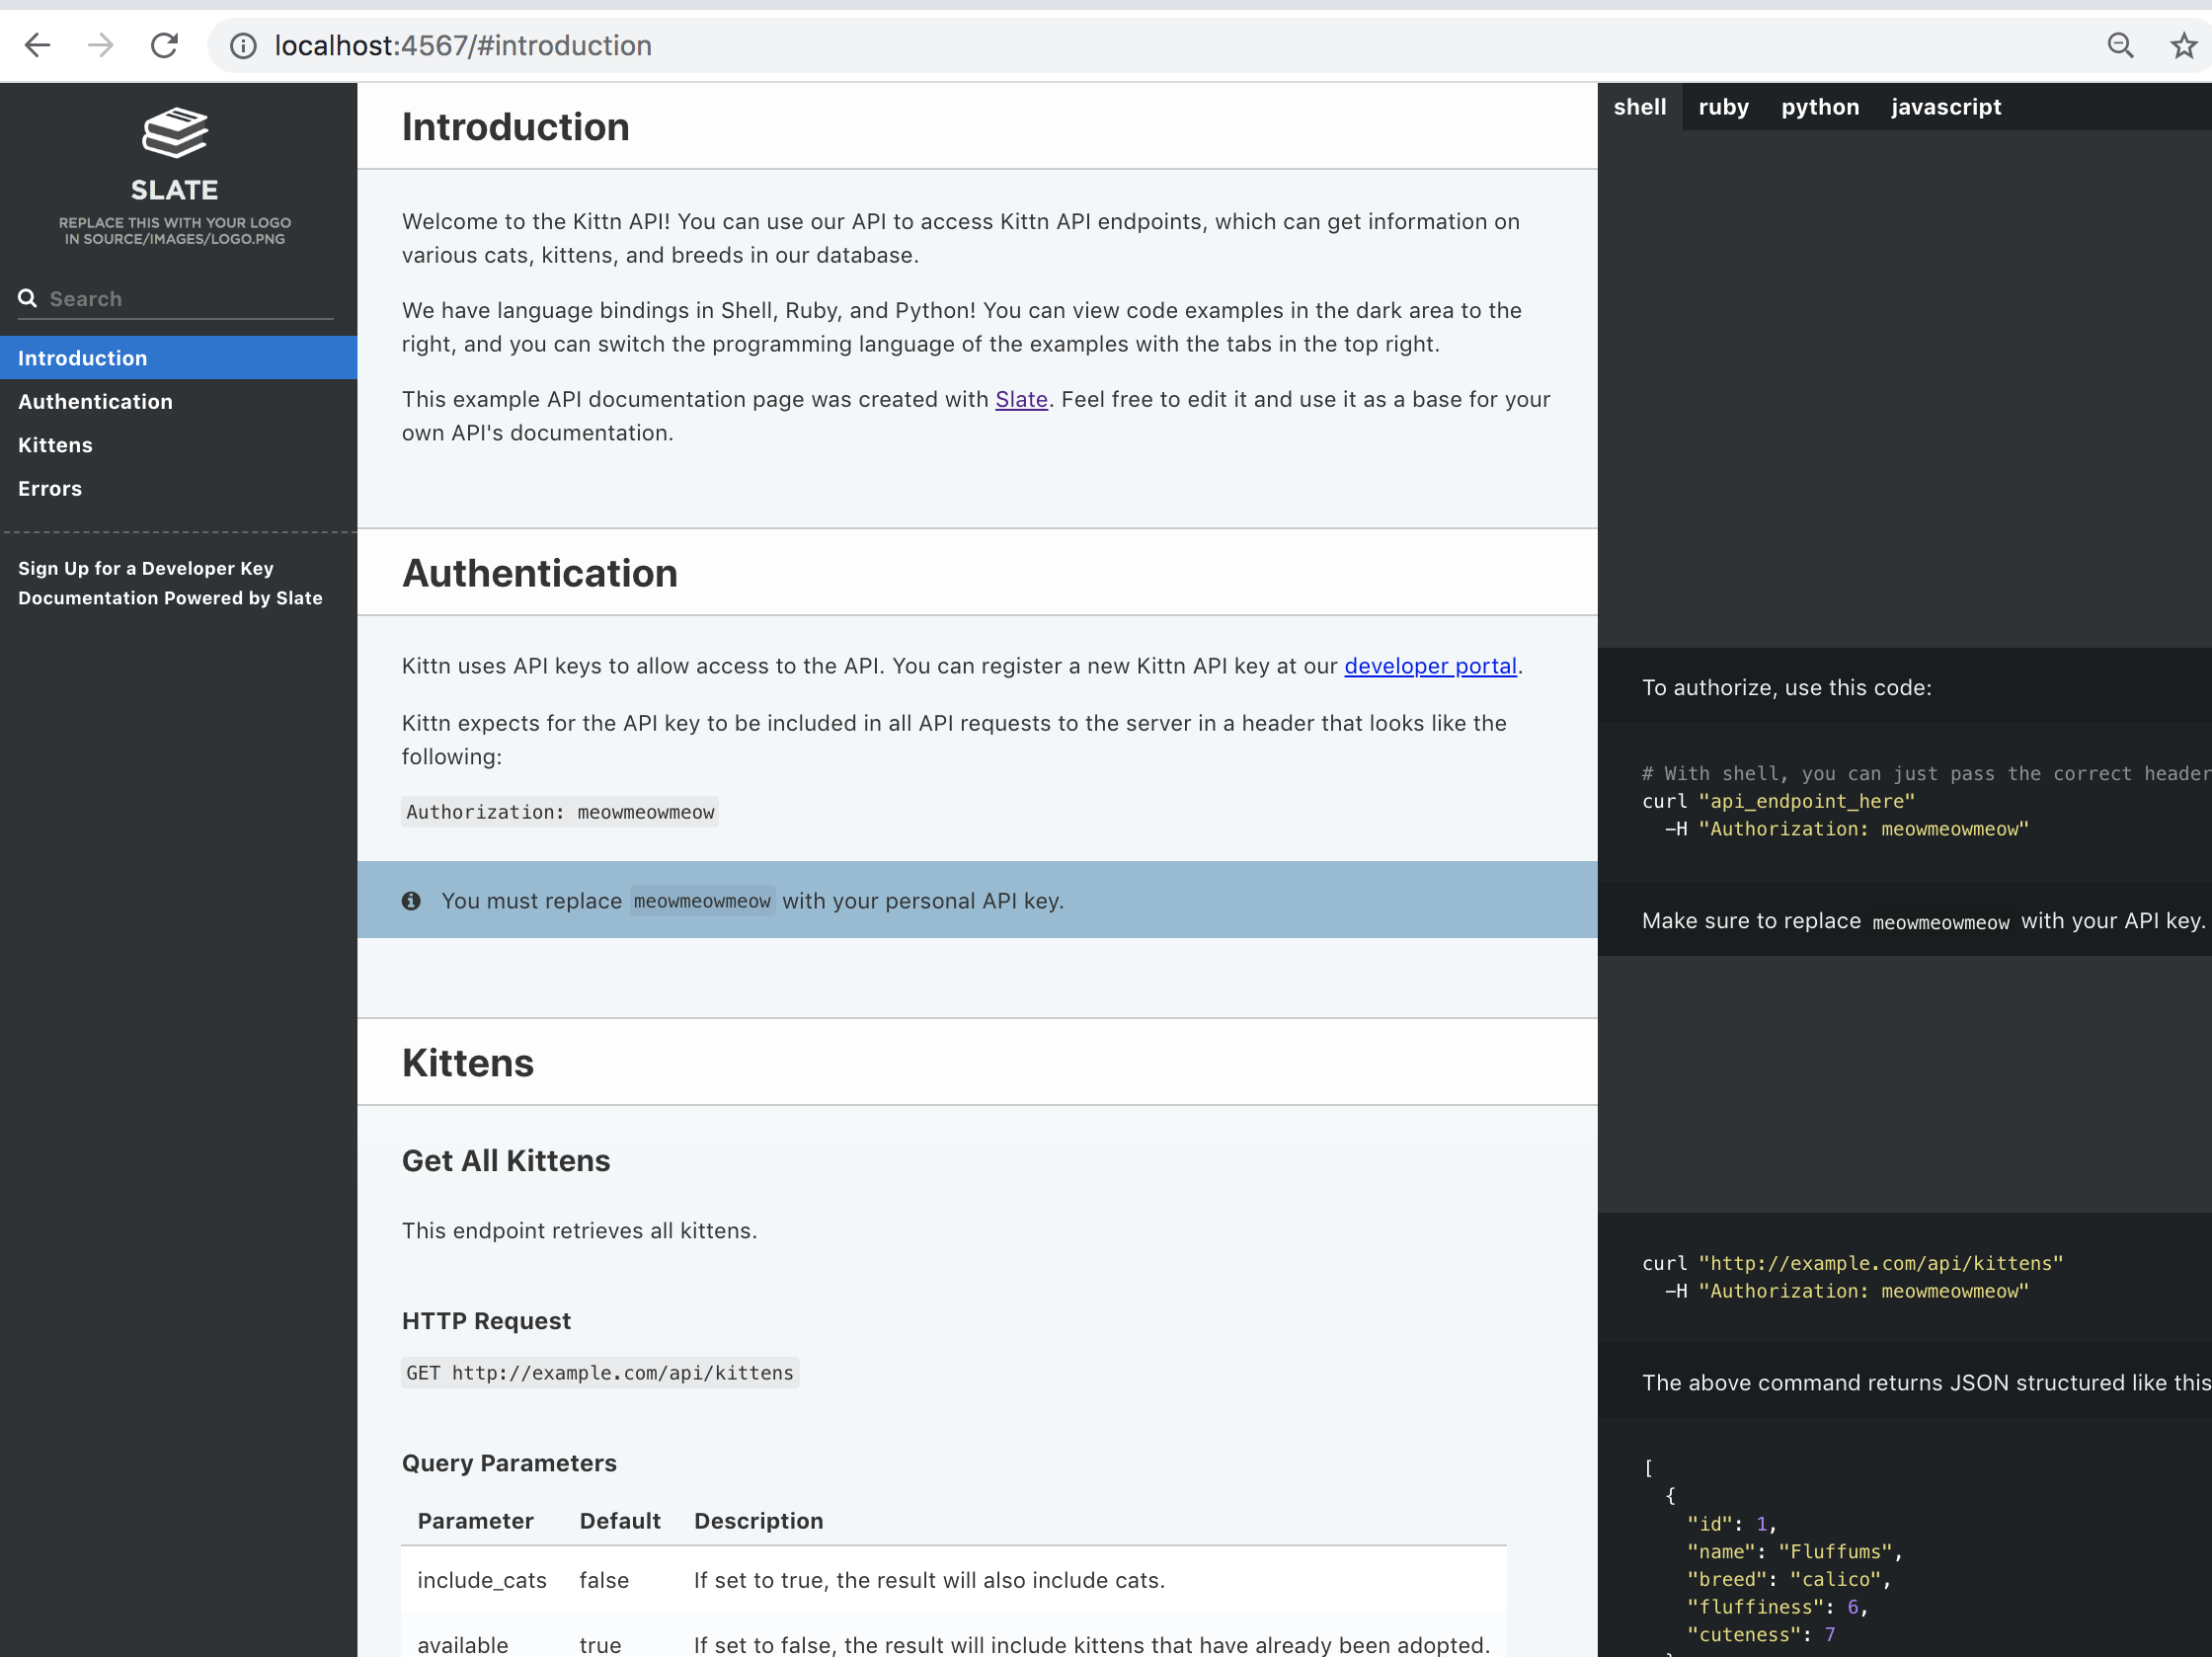
Task: Open Kittens section from sidebar
Action: pyautogui.click(x=178, y=445)
